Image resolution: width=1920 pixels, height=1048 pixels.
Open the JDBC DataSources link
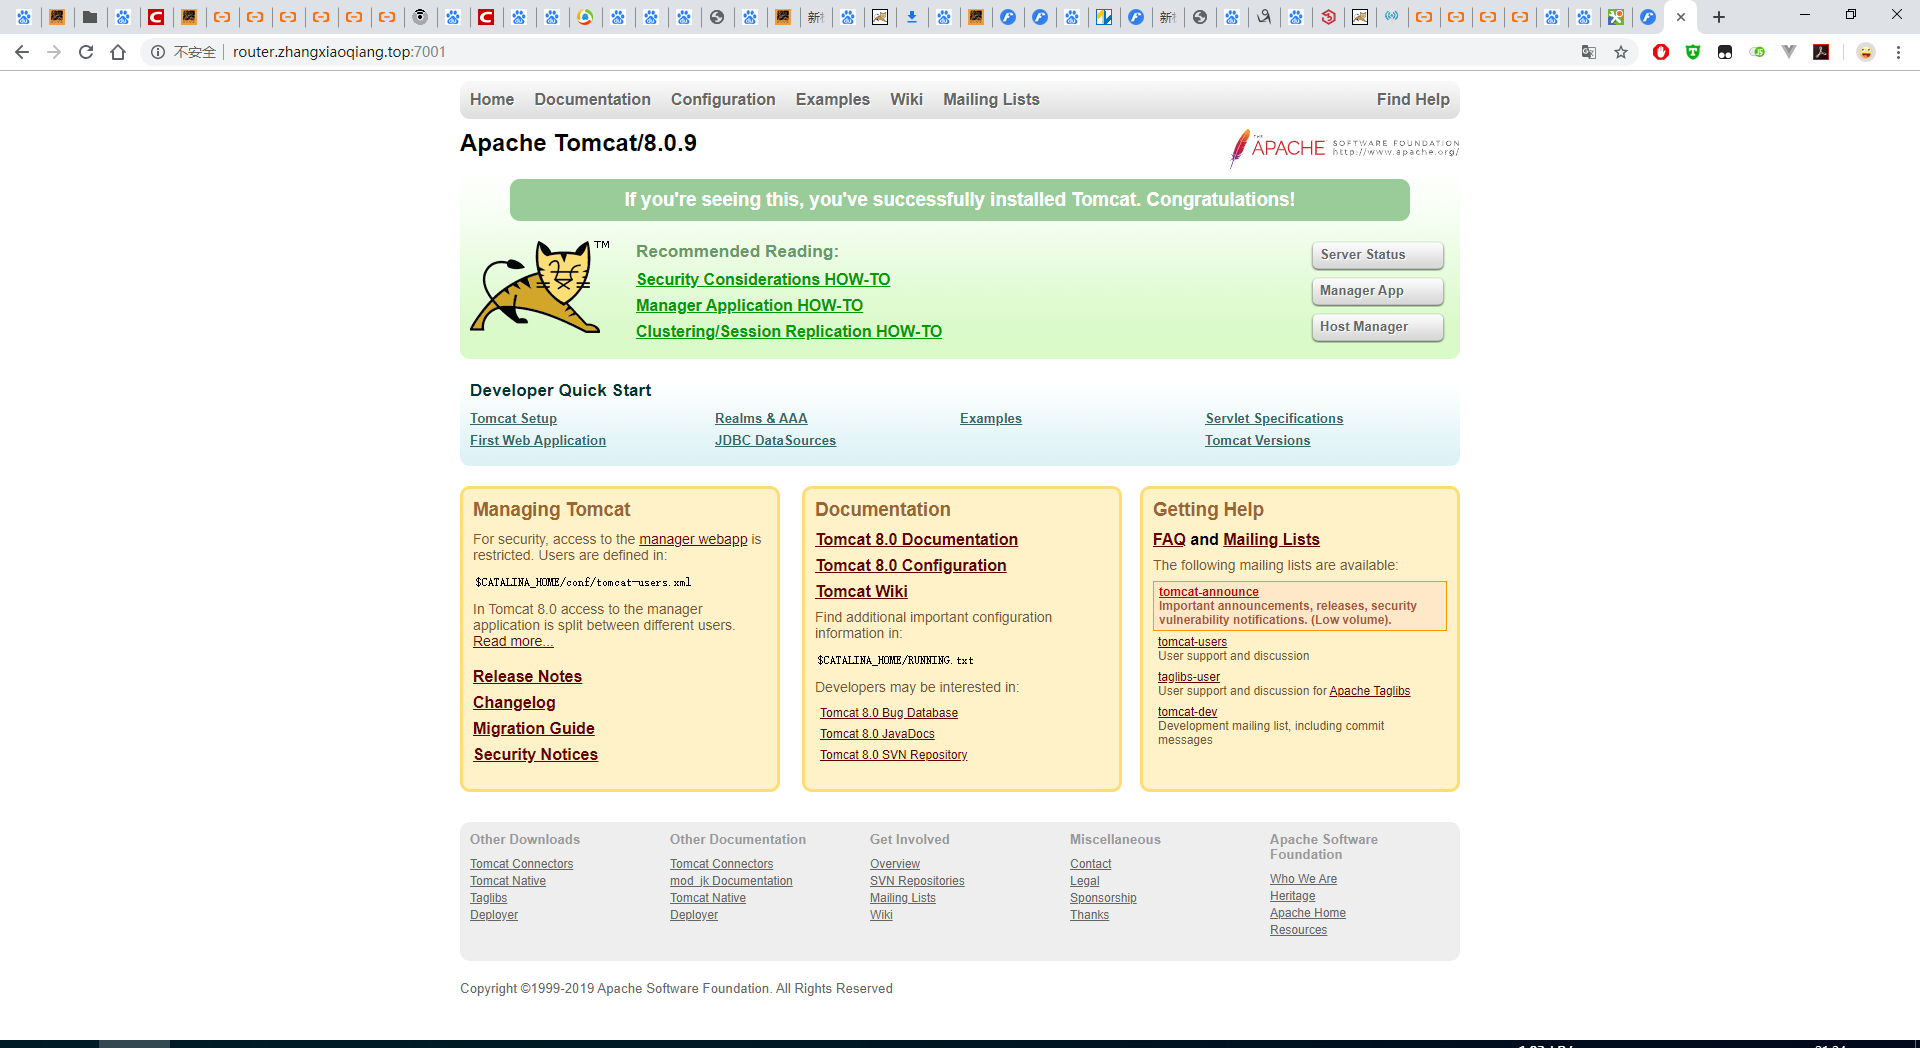[775, 441]
